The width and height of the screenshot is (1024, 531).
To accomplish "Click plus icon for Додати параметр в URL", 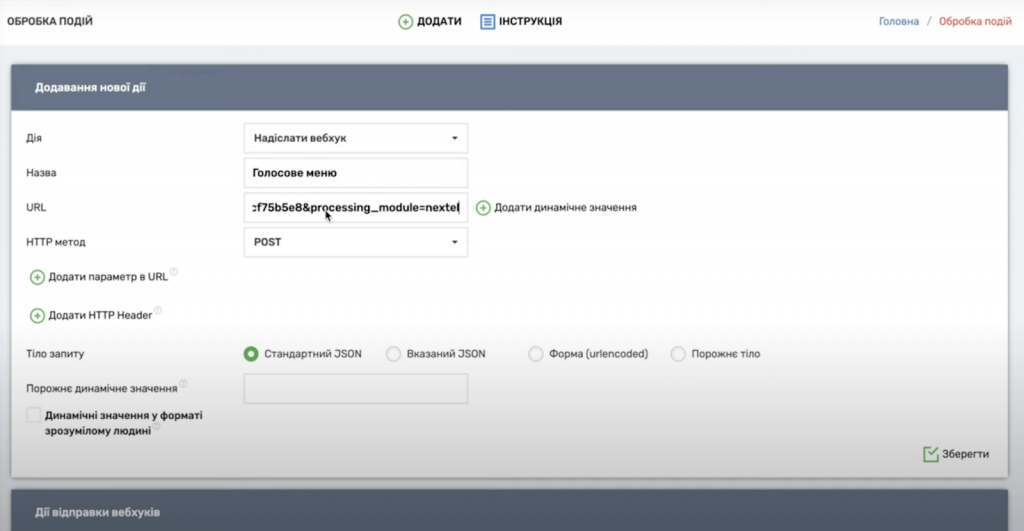I will [x=38, y=277].
